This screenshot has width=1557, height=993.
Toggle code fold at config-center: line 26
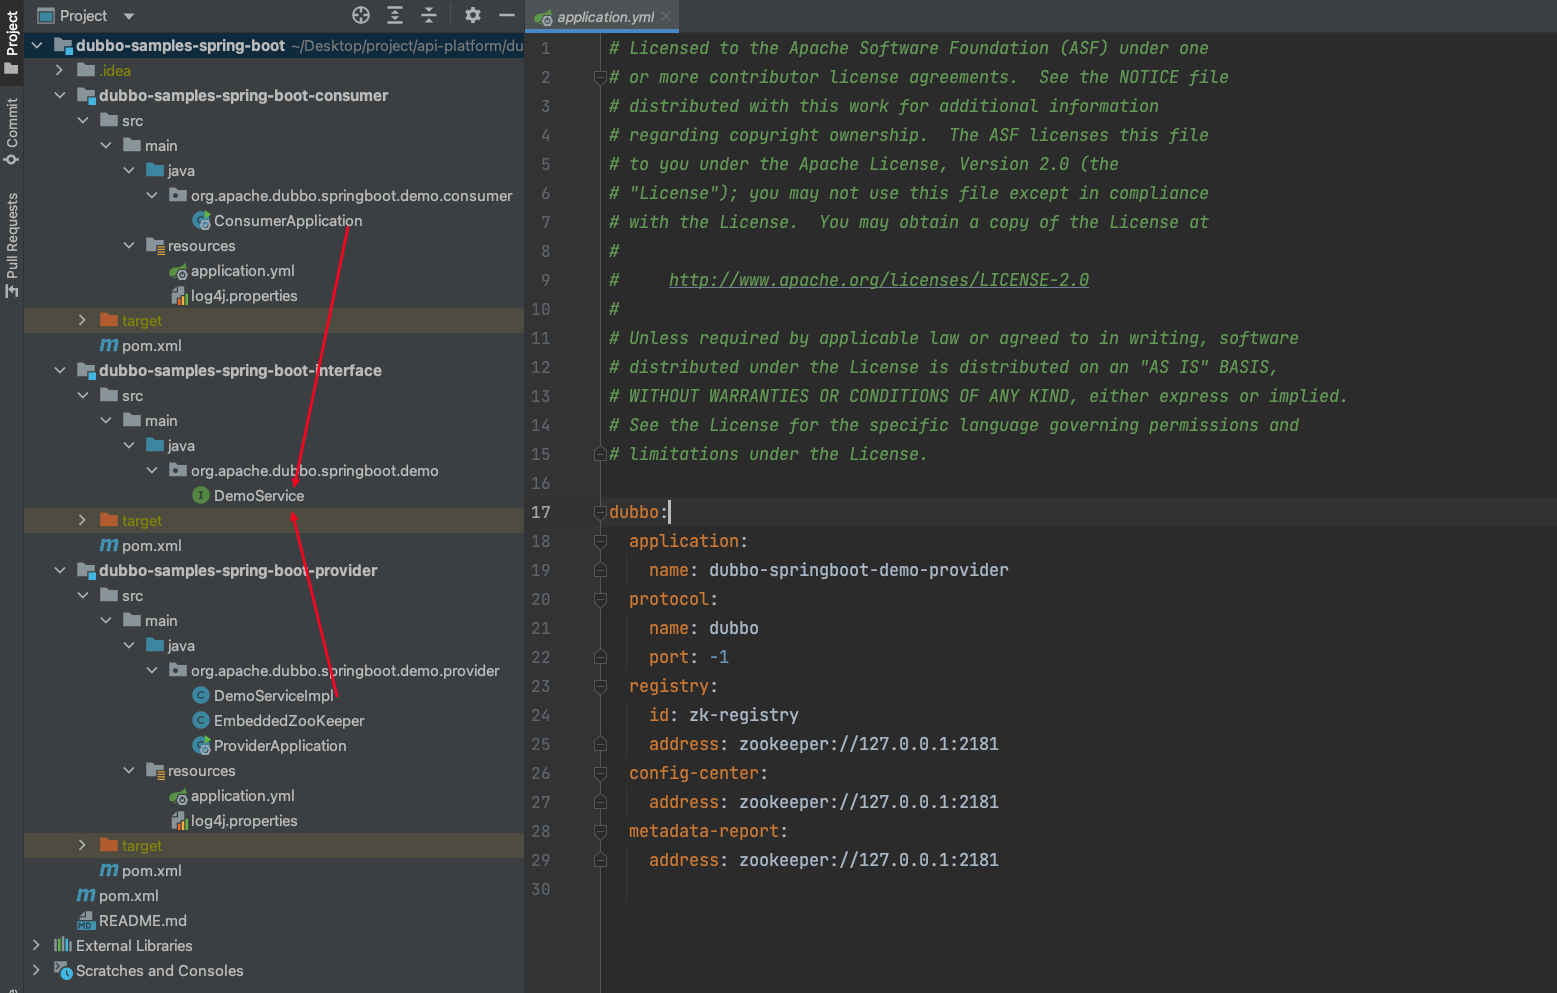[600, 773]
